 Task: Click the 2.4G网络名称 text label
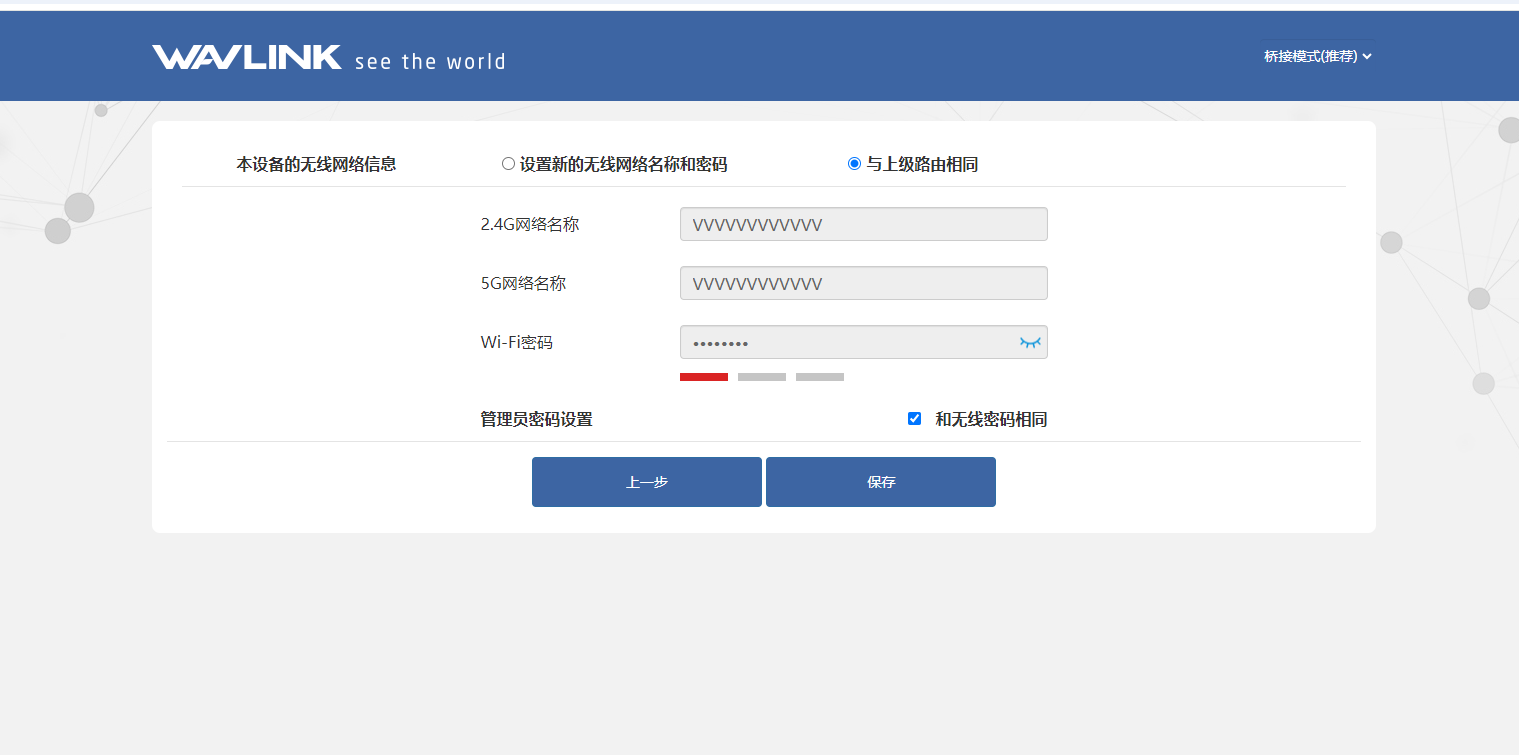(530, 224)
